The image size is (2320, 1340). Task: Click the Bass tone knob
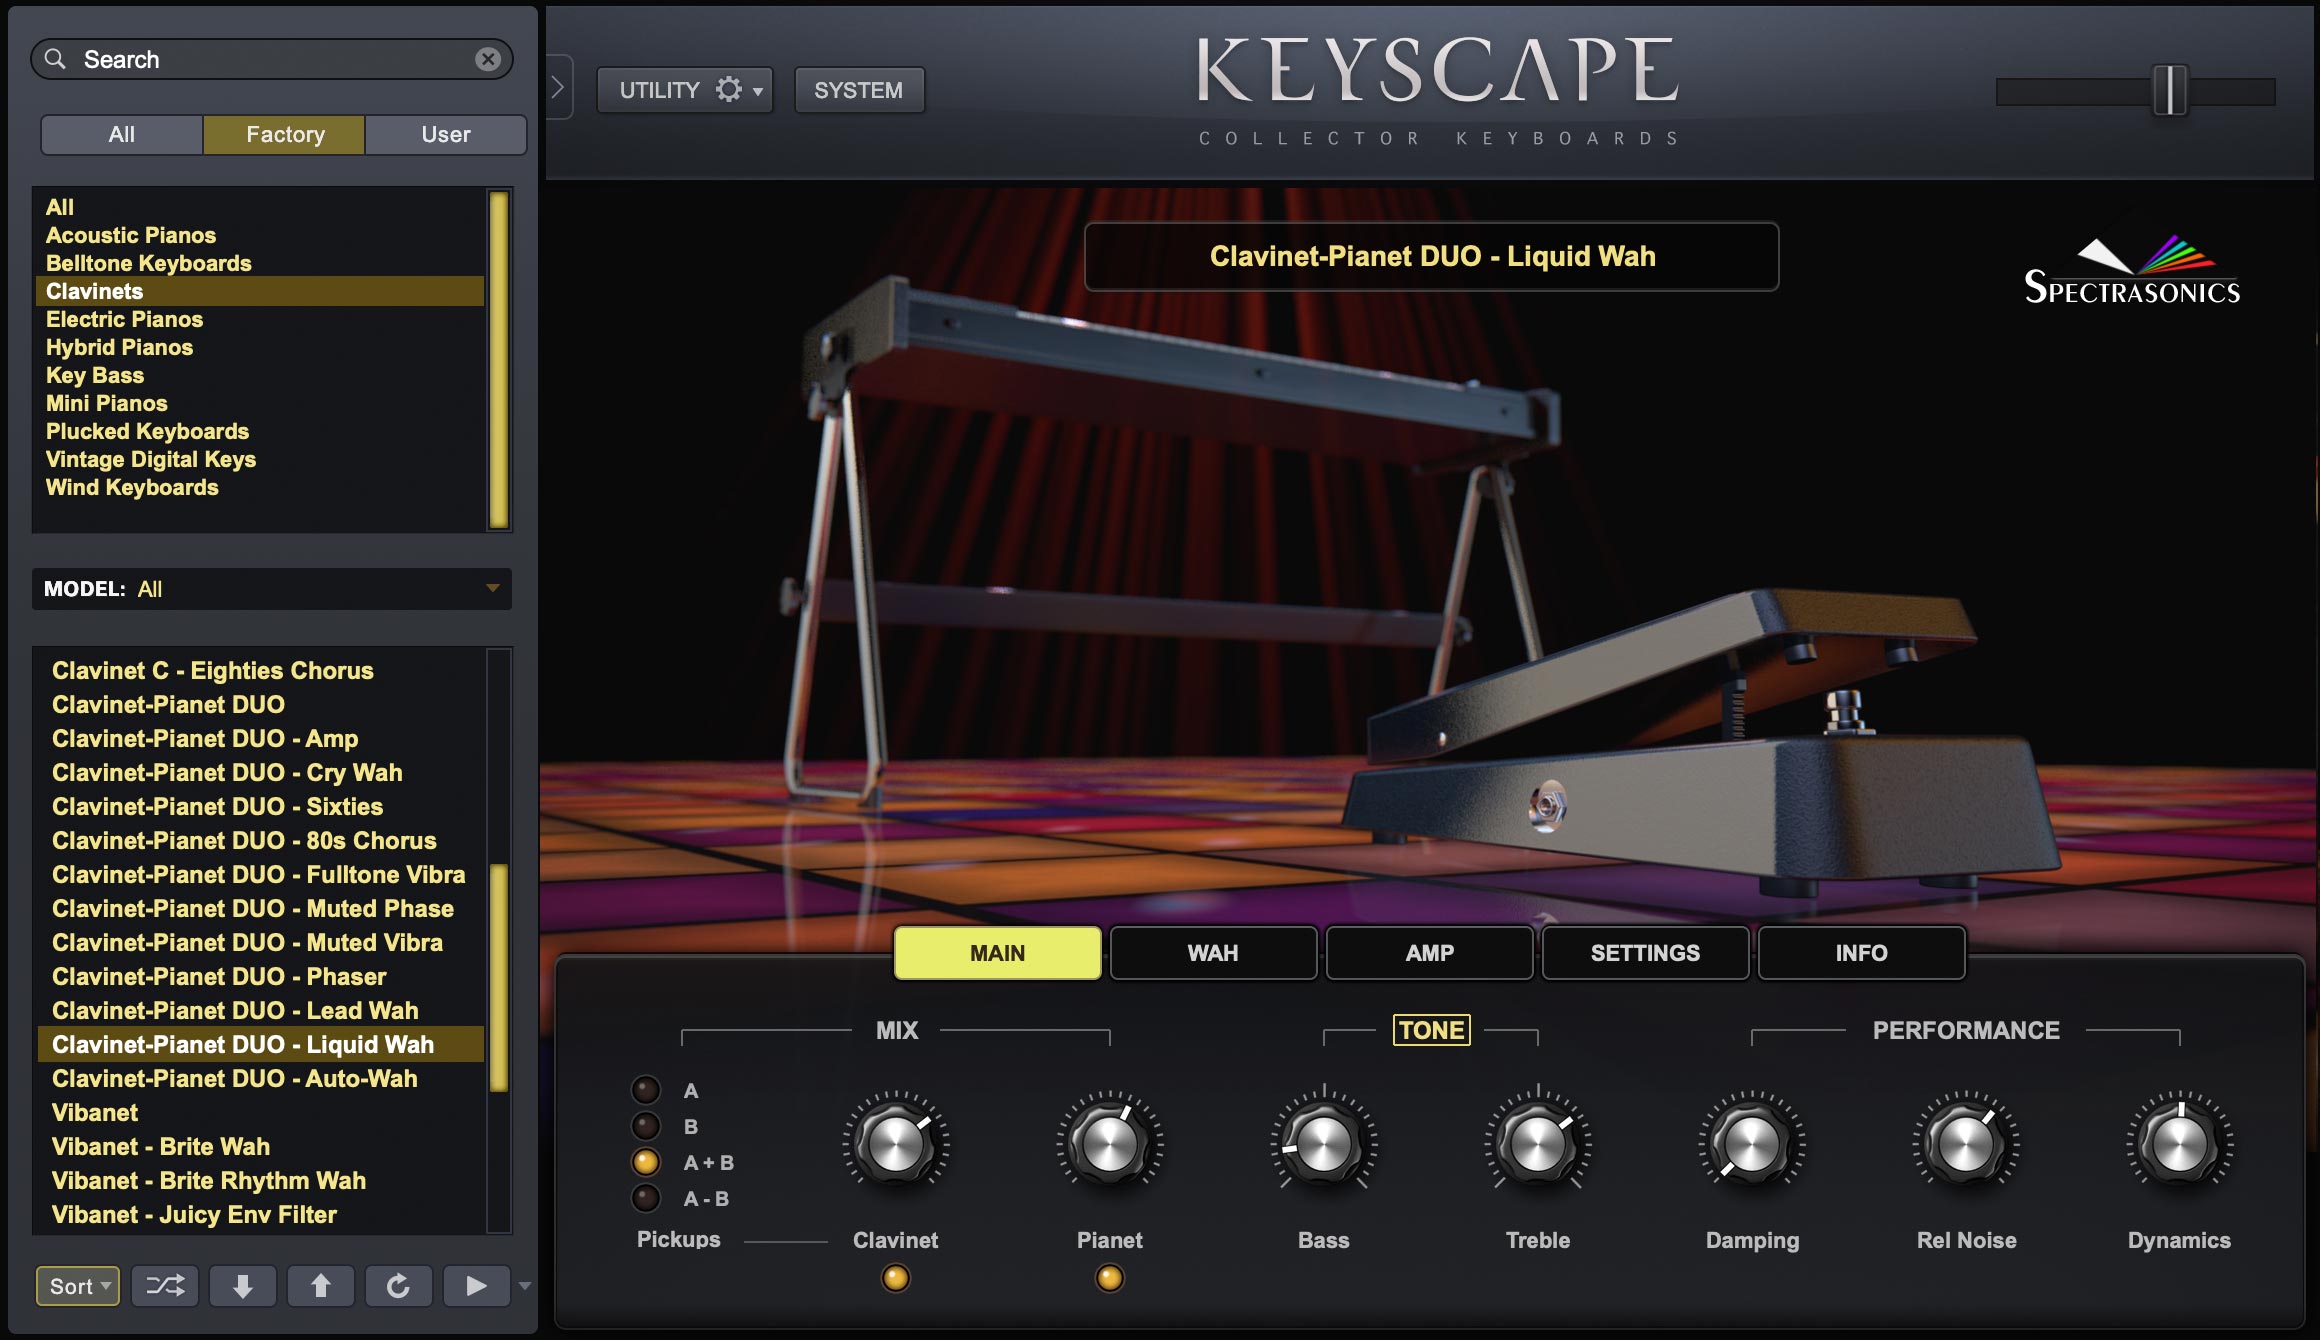pos(1324,1143)
